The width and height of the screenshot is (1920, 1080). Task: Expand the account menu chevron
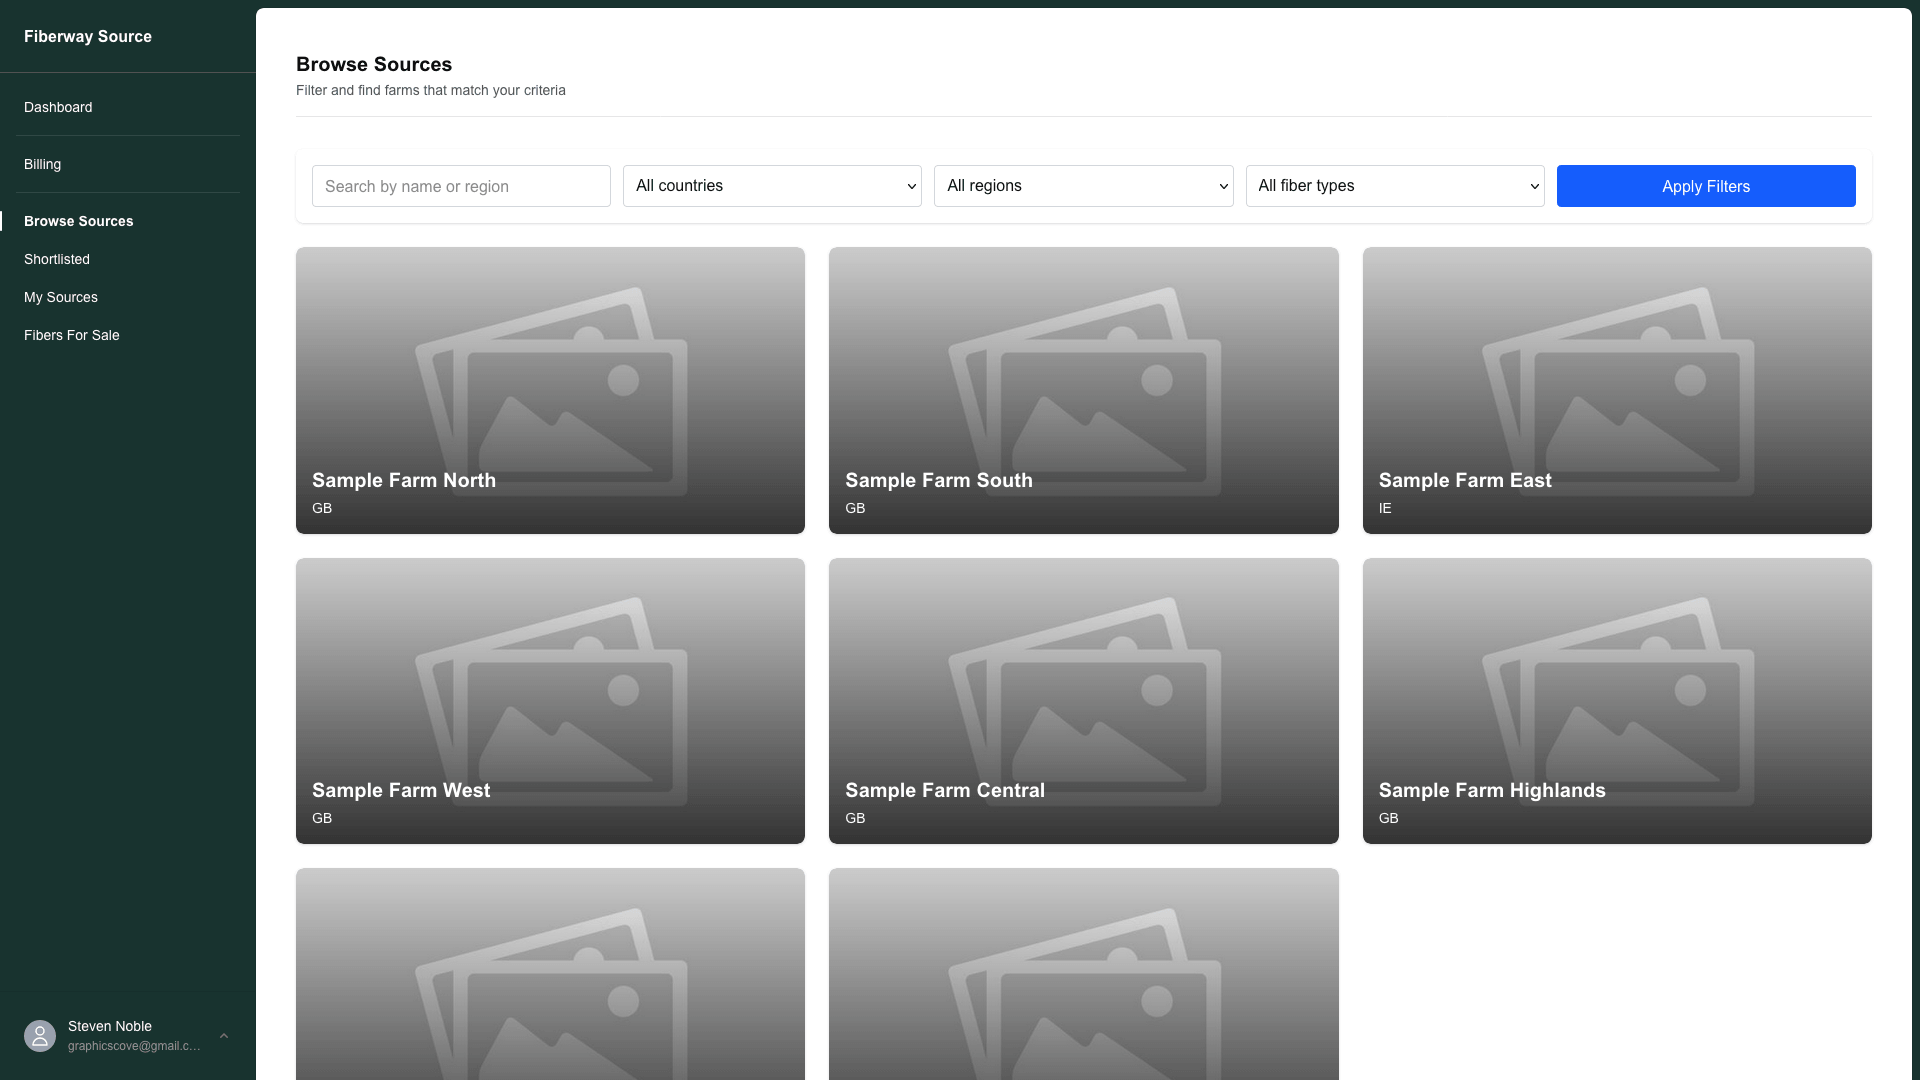point(224,1036)
